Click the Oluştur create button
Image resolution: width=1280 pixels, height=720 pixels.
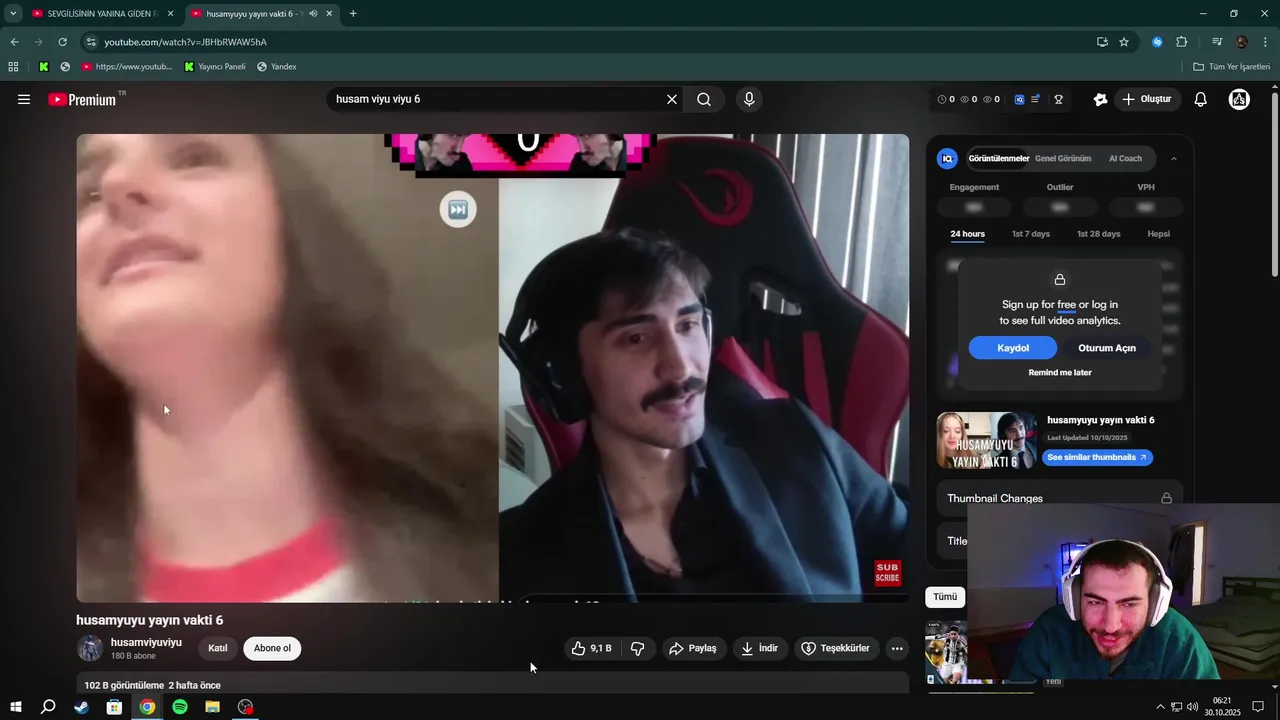point(1147,99)
